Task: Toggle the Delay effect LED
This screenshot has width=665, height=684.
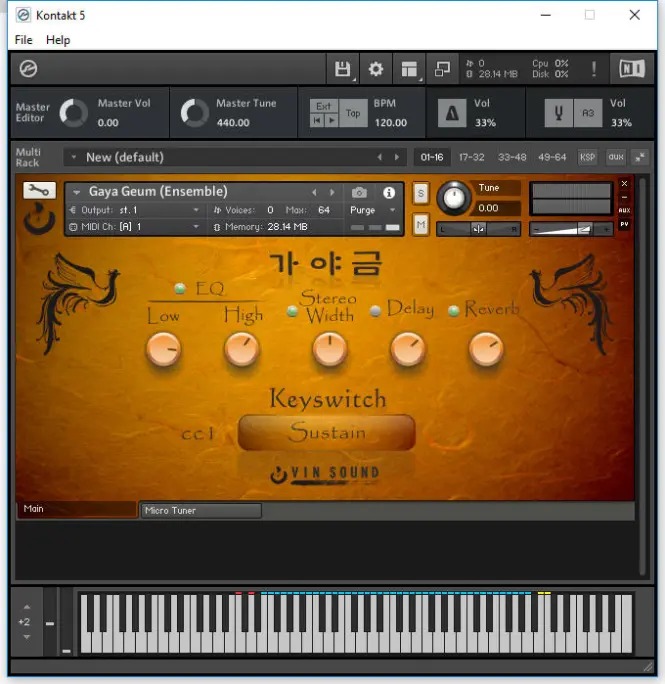Action: (375, 311)
